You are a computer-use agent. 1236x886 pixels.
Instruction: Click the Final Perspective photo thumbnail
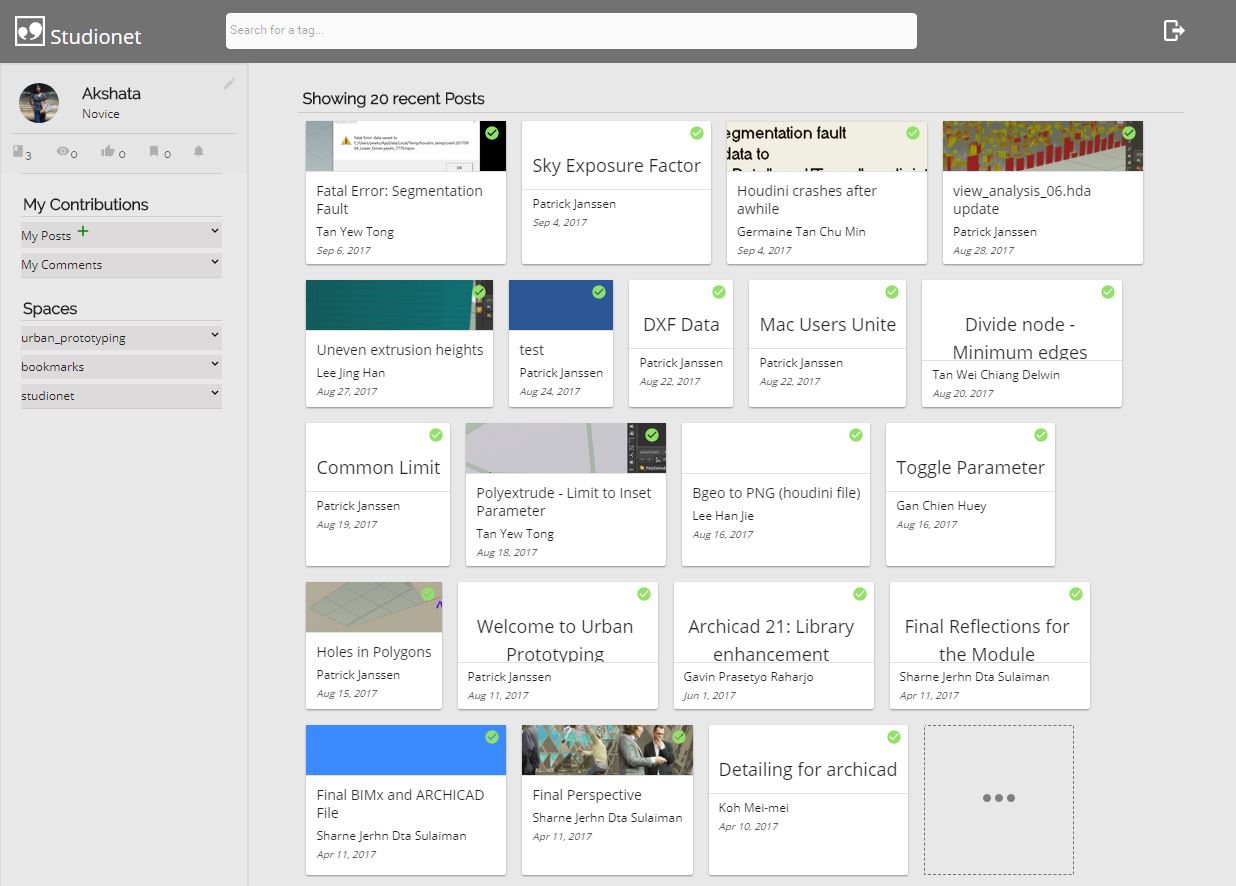607,750
